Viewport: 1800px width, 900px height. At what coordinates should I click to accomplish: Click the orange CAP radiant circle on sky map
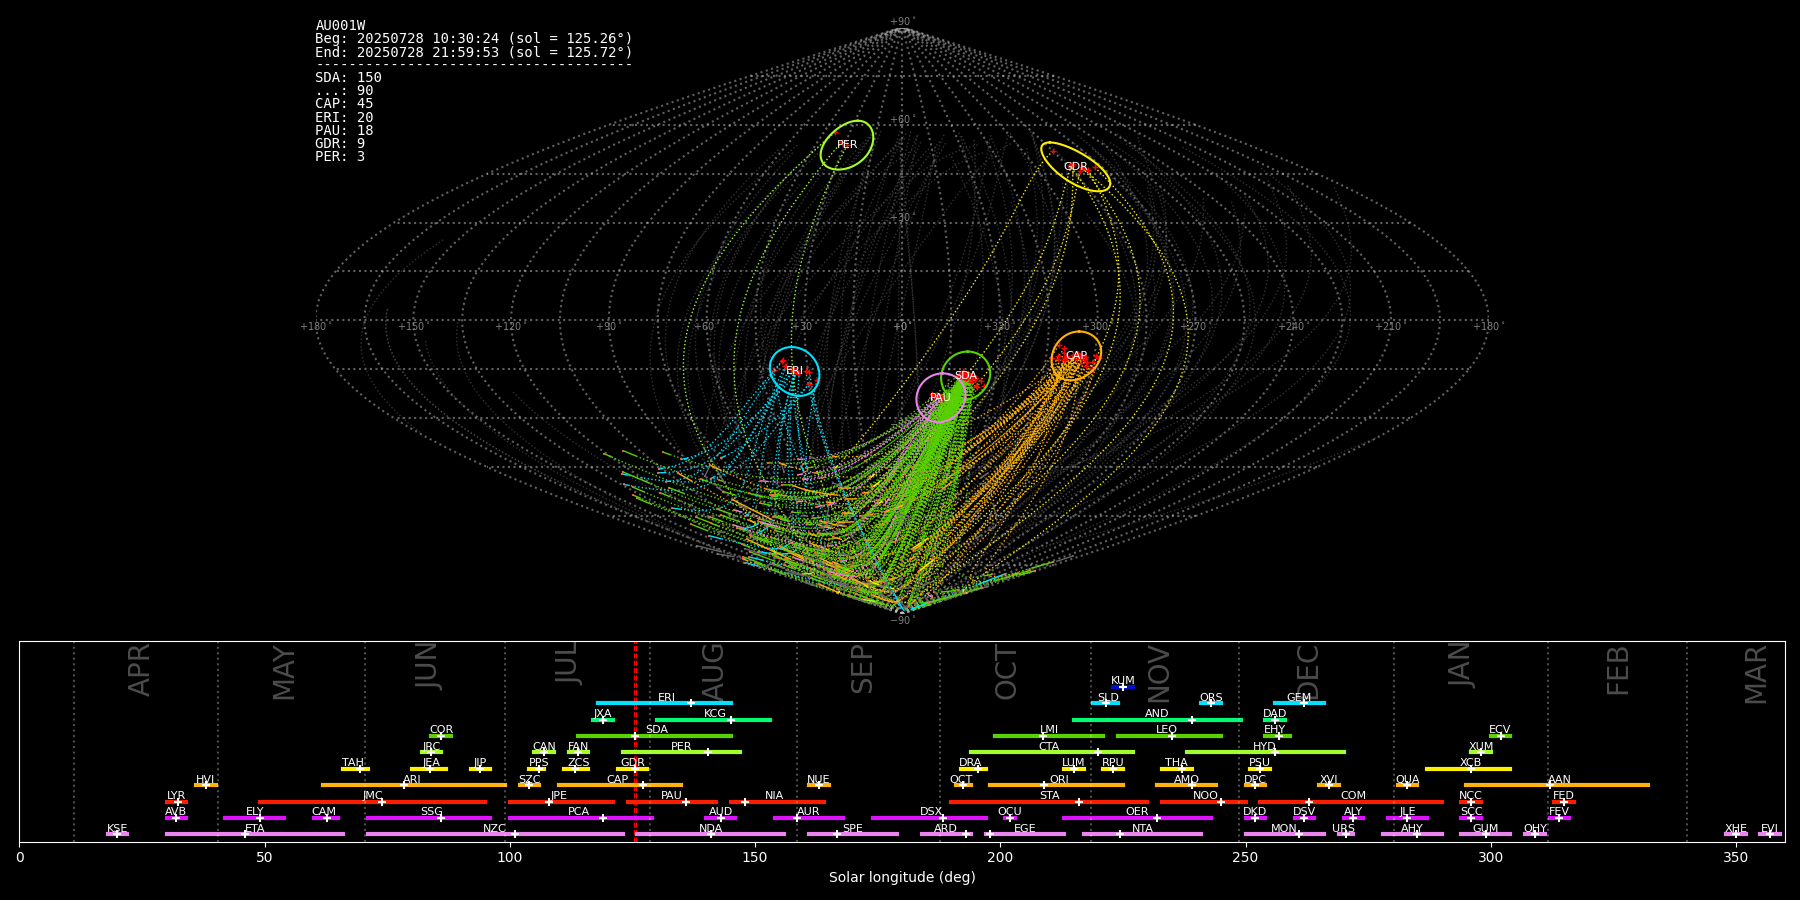pyautogui.click(x=1076, y=356)
